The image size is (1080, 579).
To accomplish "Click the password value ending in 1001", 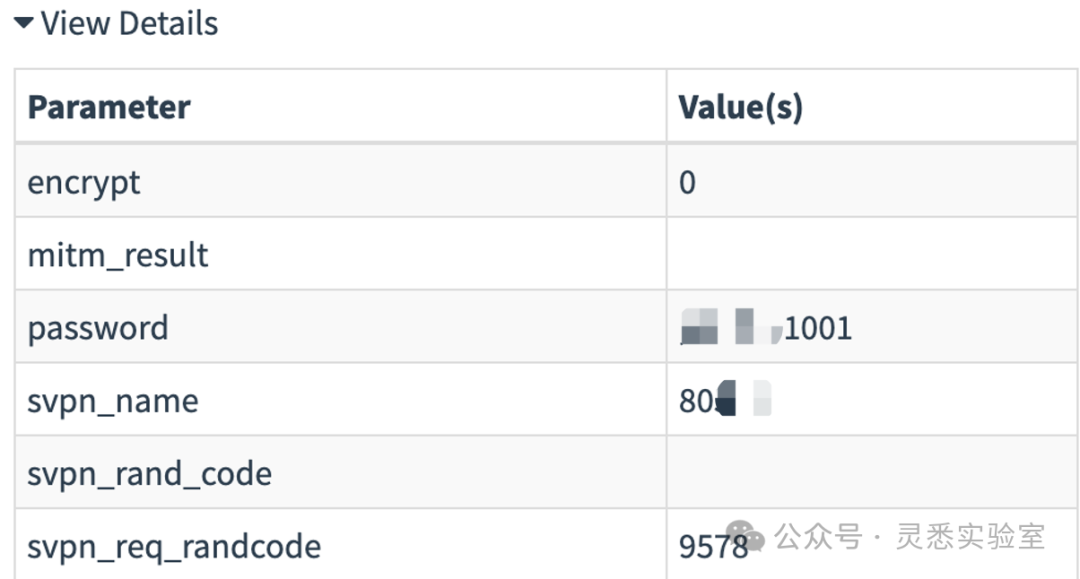I will [817, 328].
